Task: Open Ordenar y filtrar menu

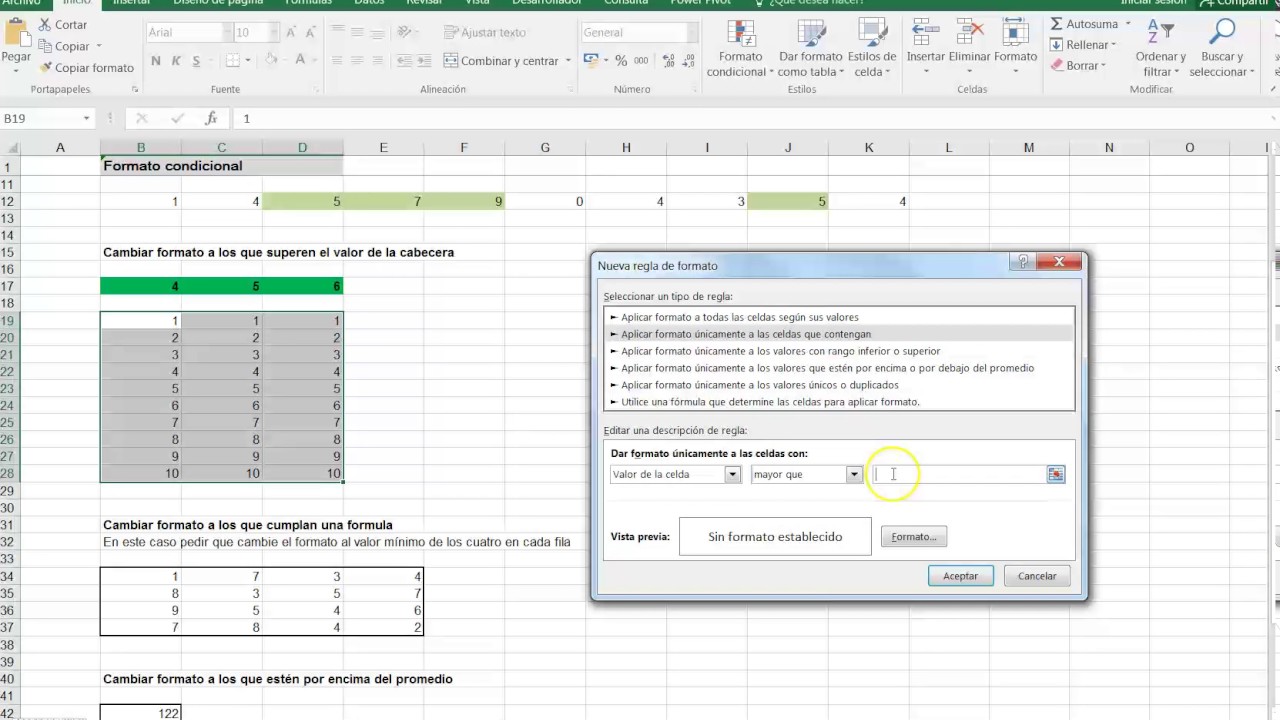Action: (x=1161, y=48)
